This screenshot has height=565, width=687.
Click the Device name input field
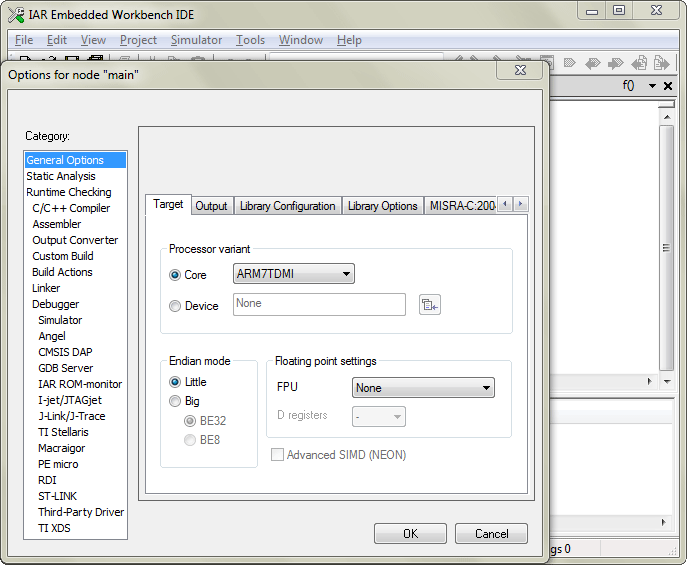319,304
